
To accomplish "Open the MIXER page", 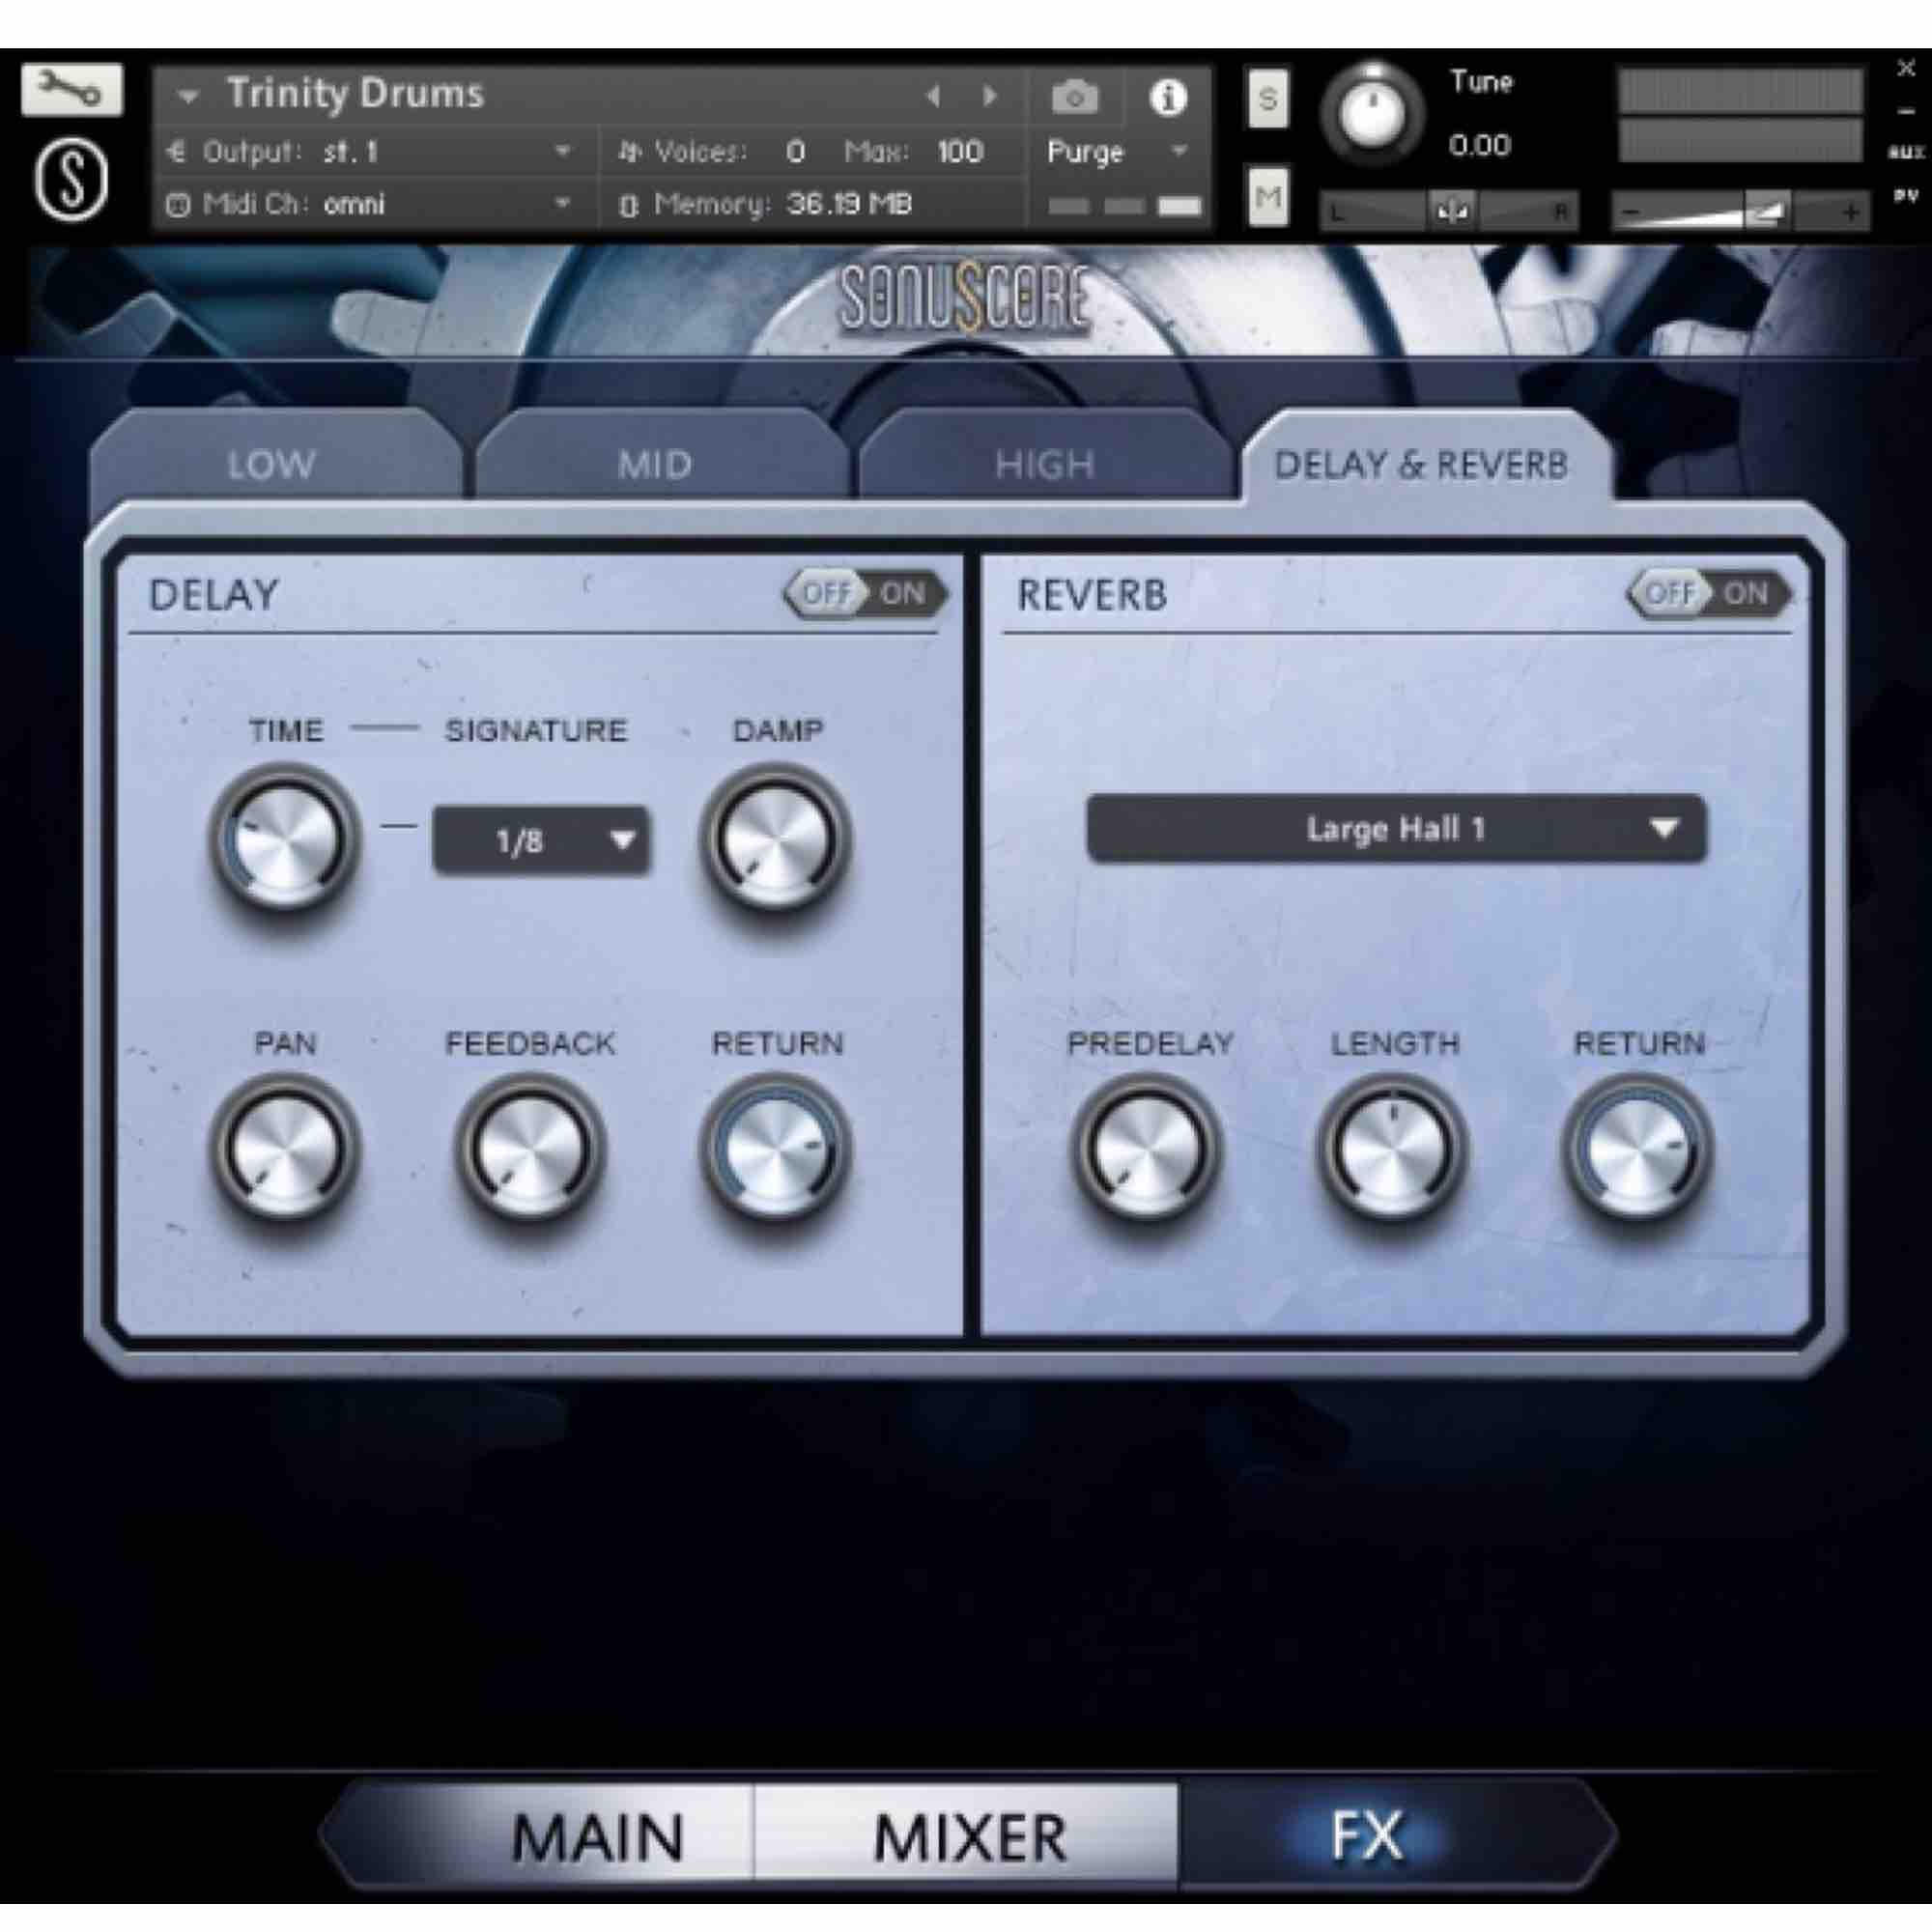I will point(969,1838).
